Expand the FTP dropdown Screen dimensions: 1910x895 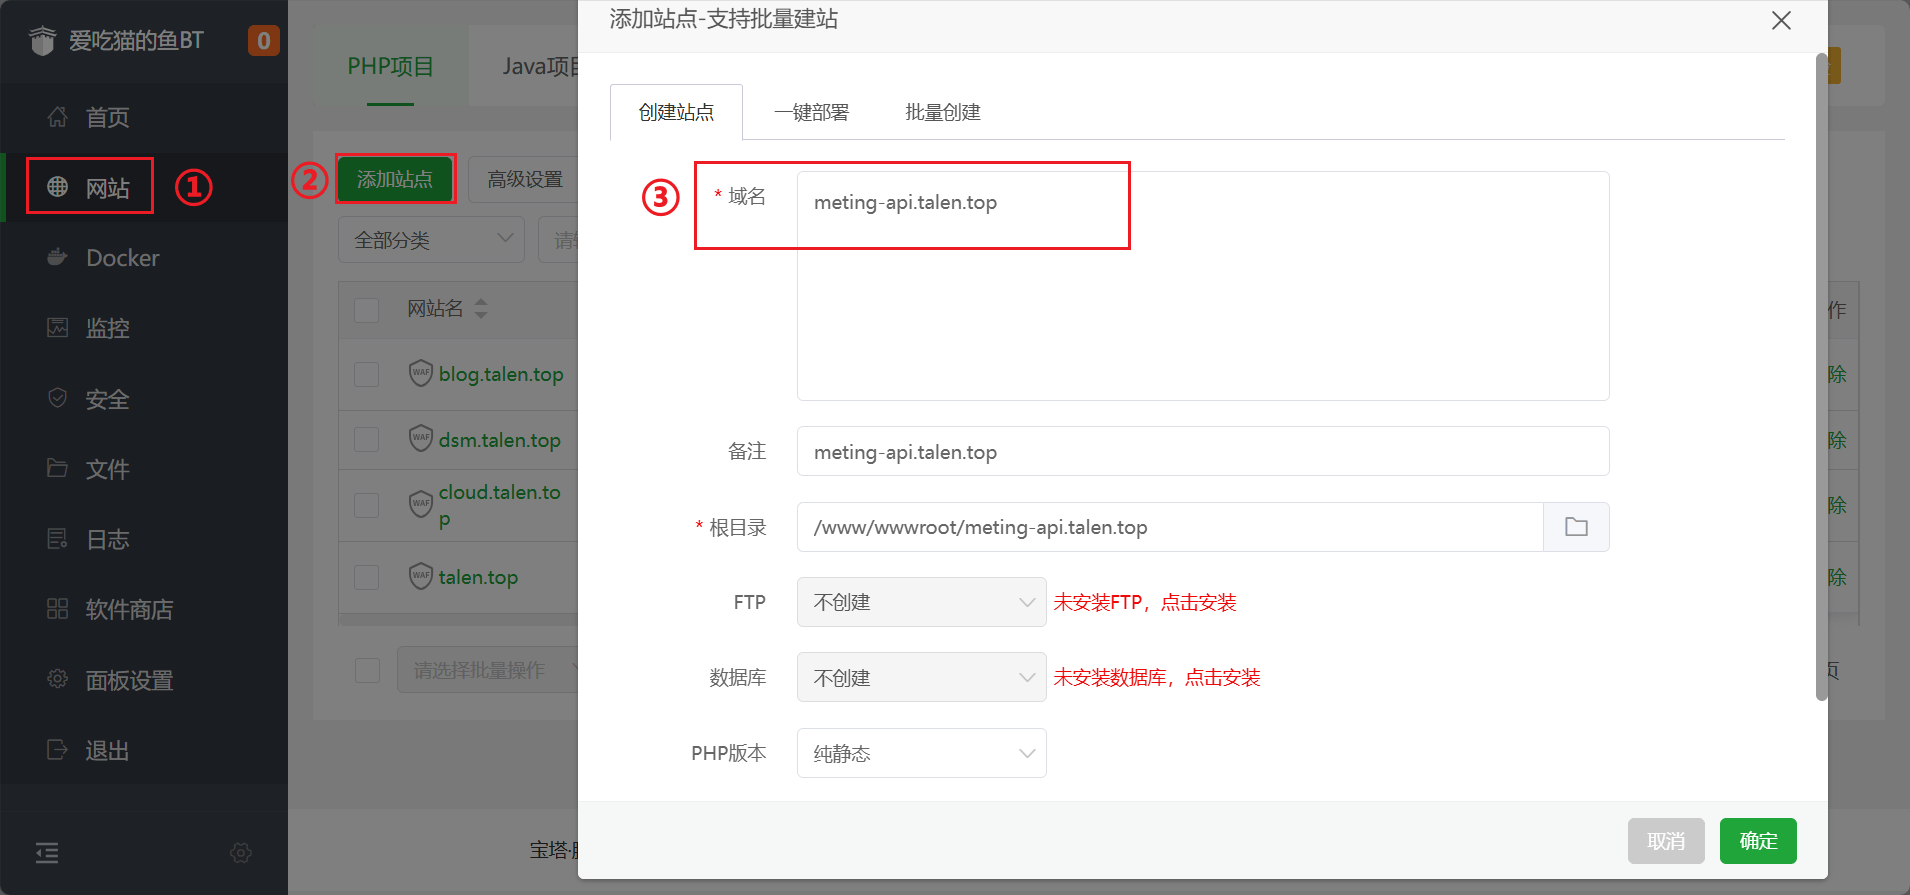pos(921,602)
